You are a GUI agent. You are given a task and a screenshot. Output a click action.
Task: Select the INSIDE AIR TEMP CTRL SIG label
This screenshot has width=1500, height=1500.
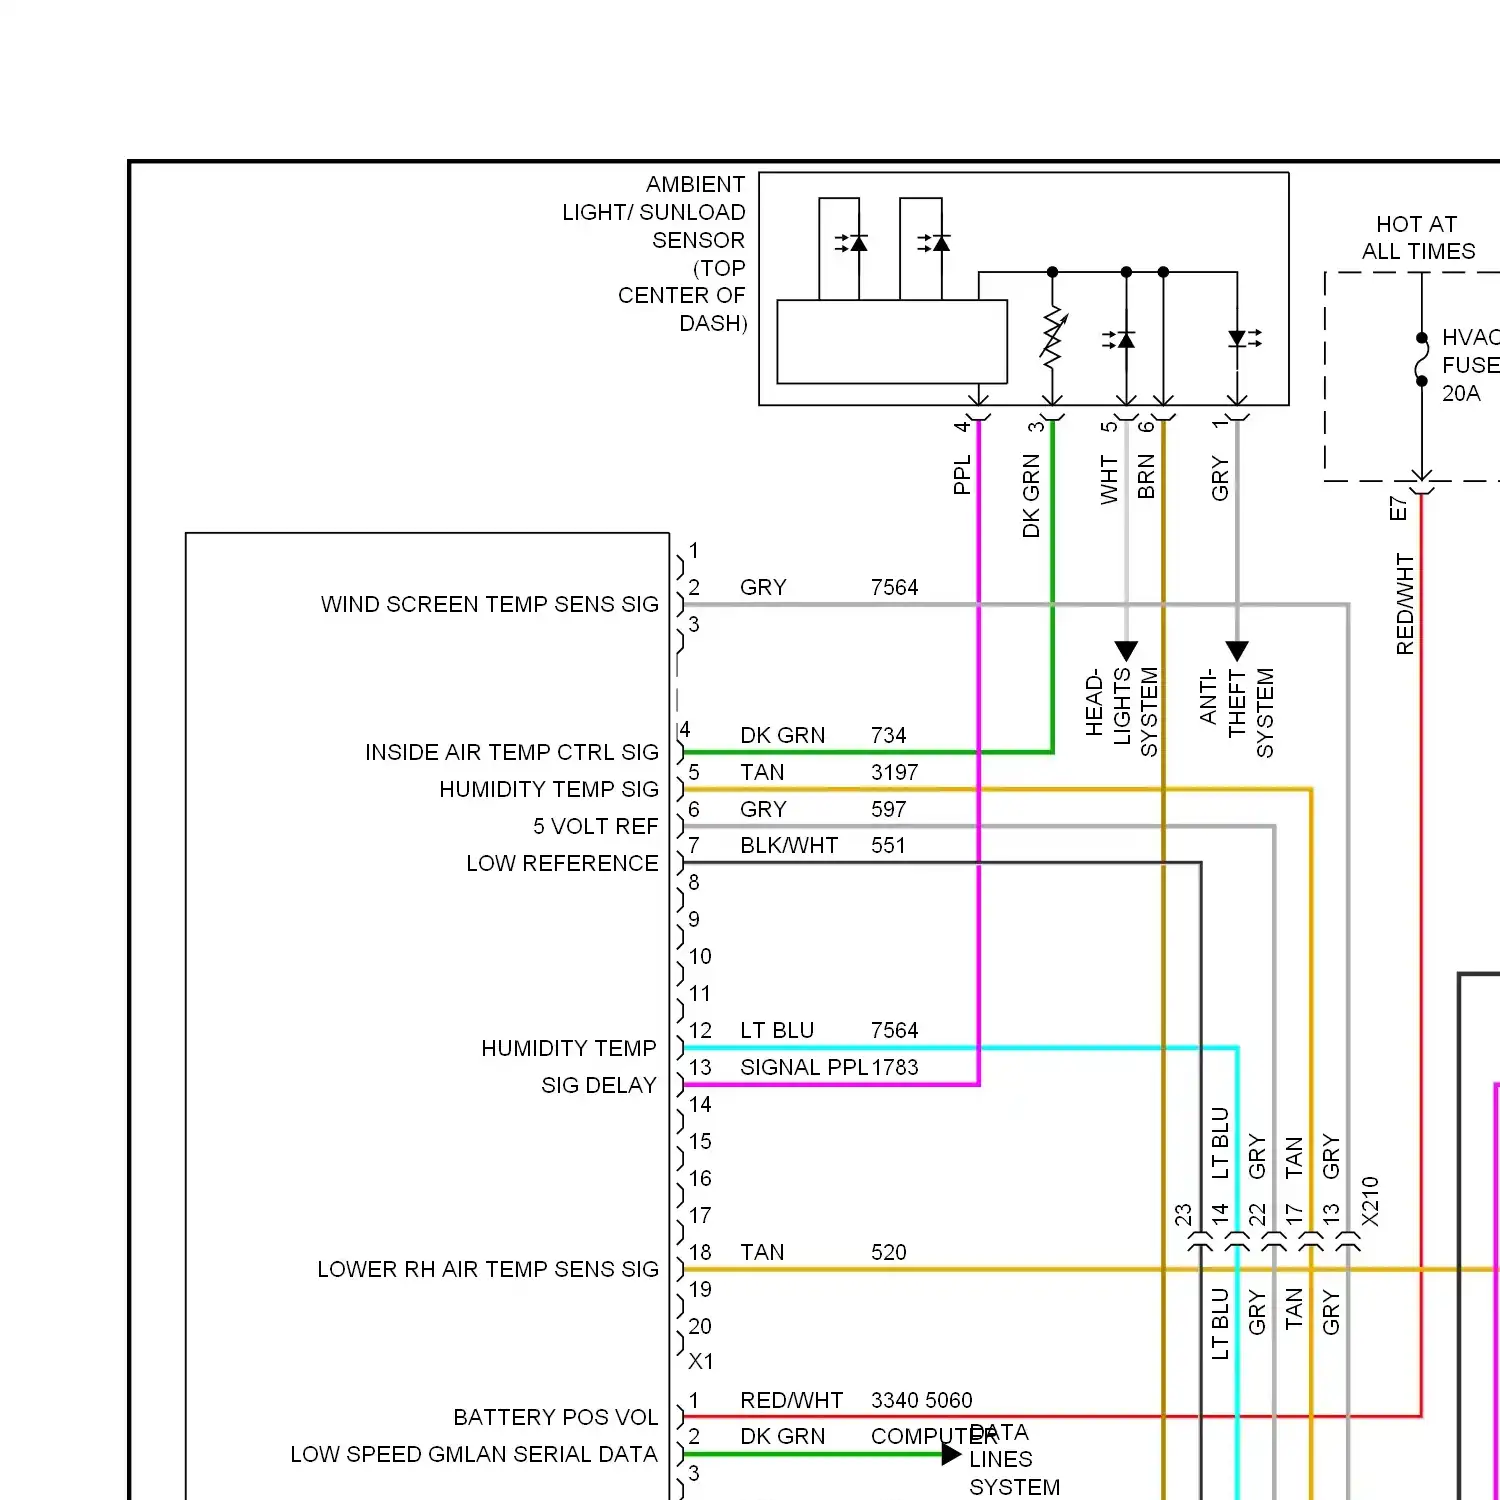(512, 752)
